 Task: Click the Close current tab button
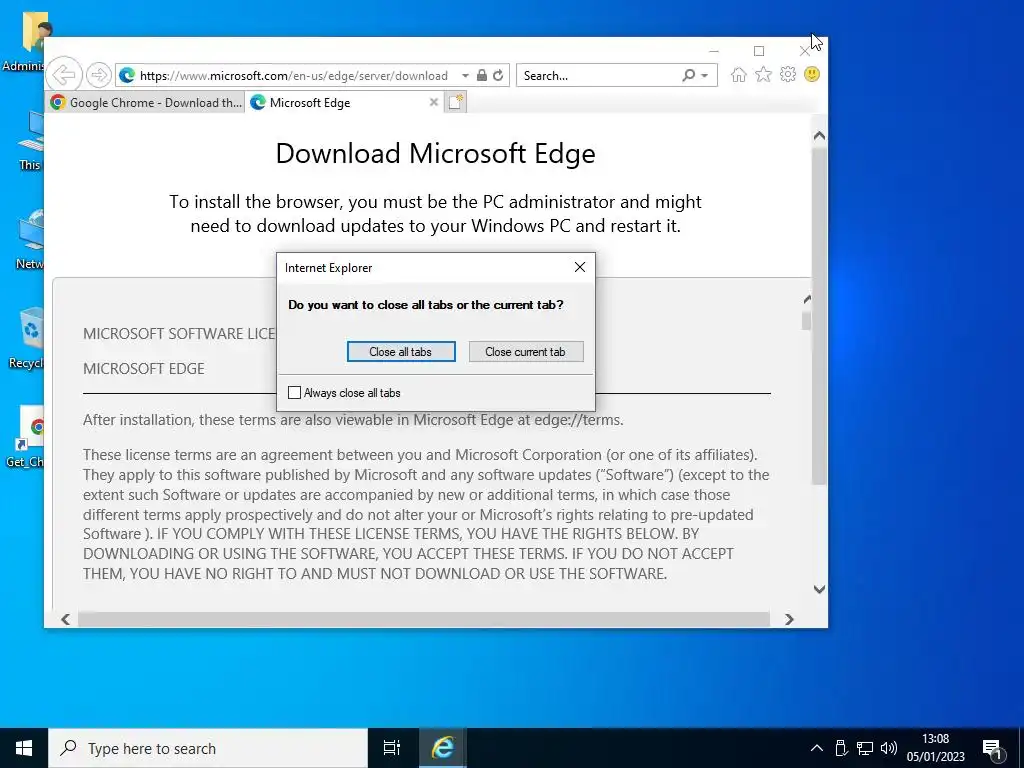(x=526, y=351)
